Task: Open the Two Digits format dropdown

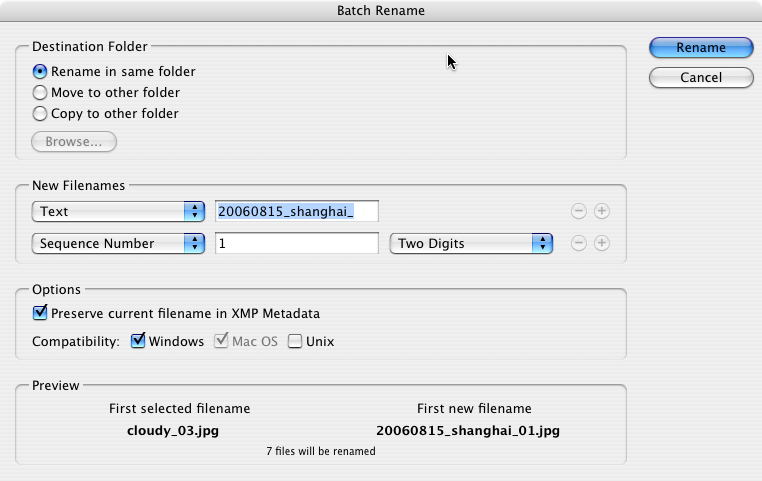Action: click(471, 243)
